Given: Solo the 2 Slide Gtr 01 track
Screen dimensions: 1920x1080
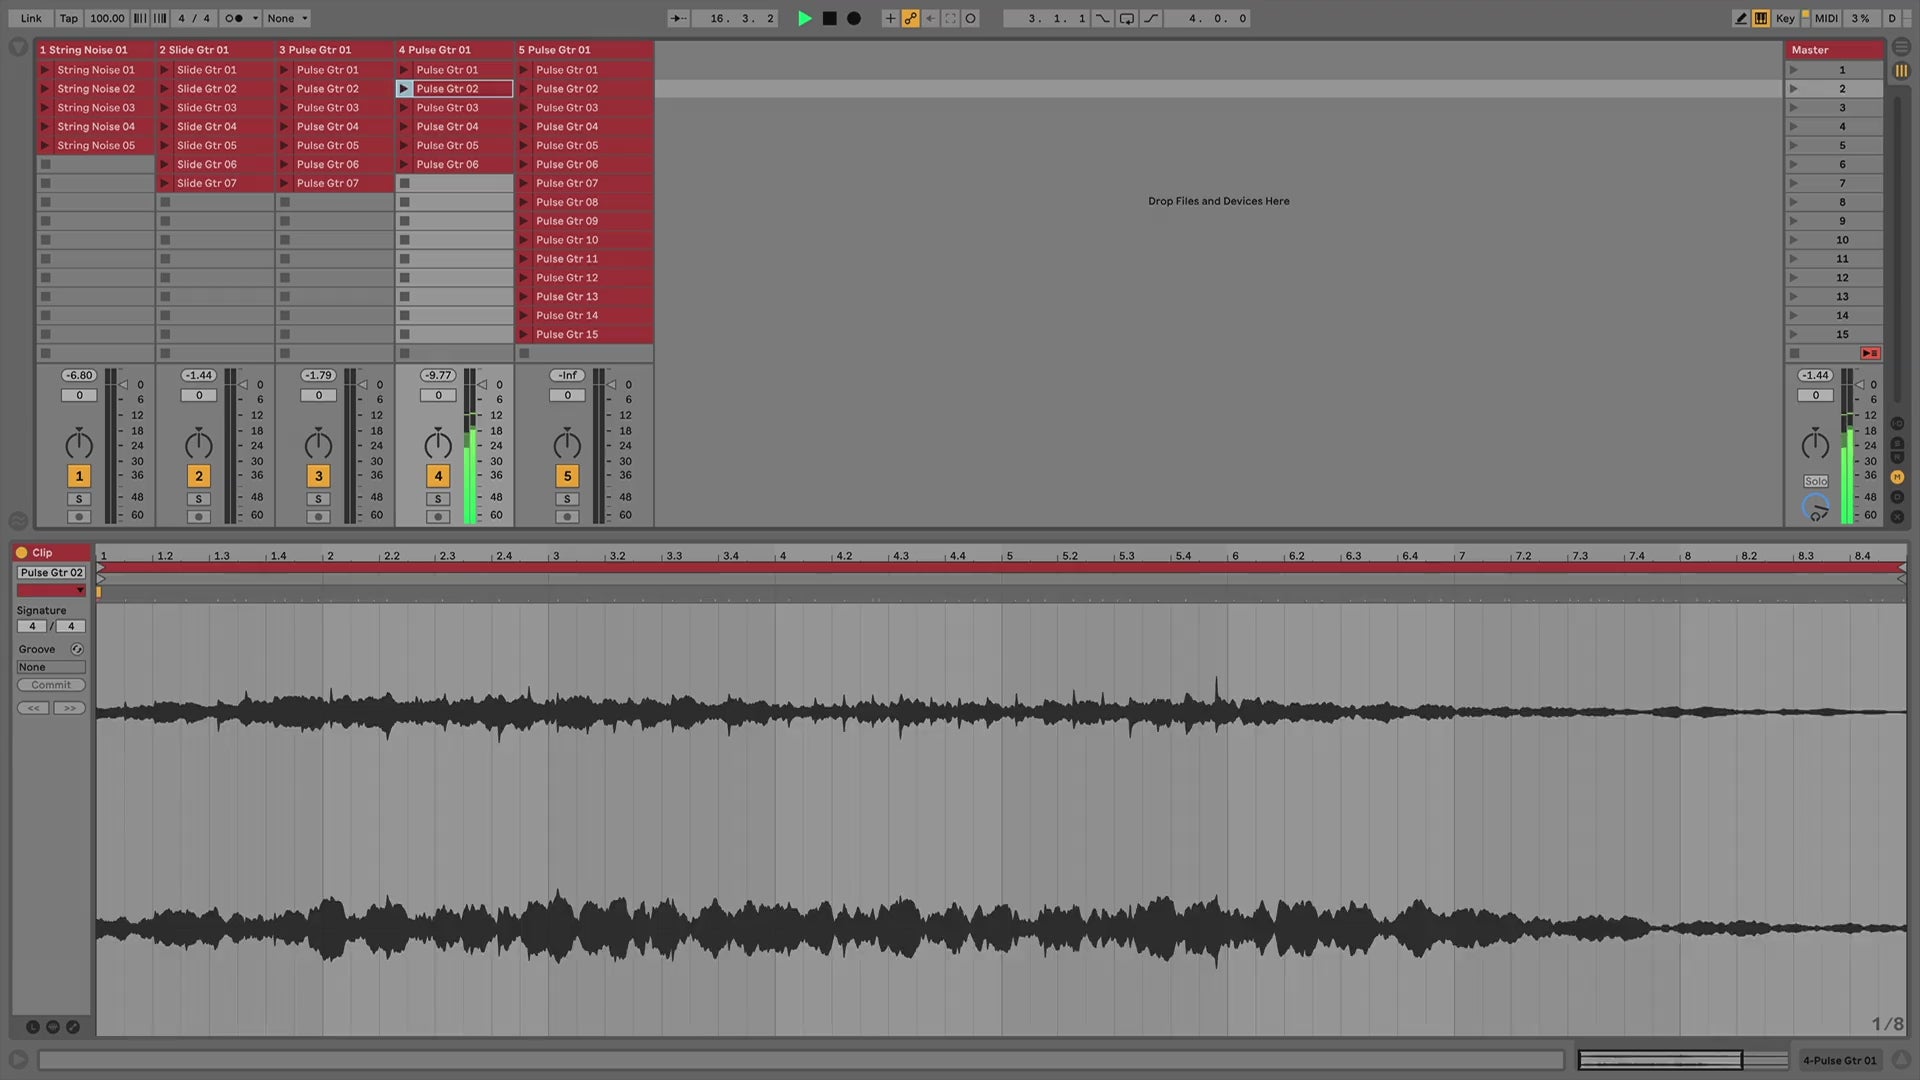Looking at the screenshot, I should pos(198,499).
